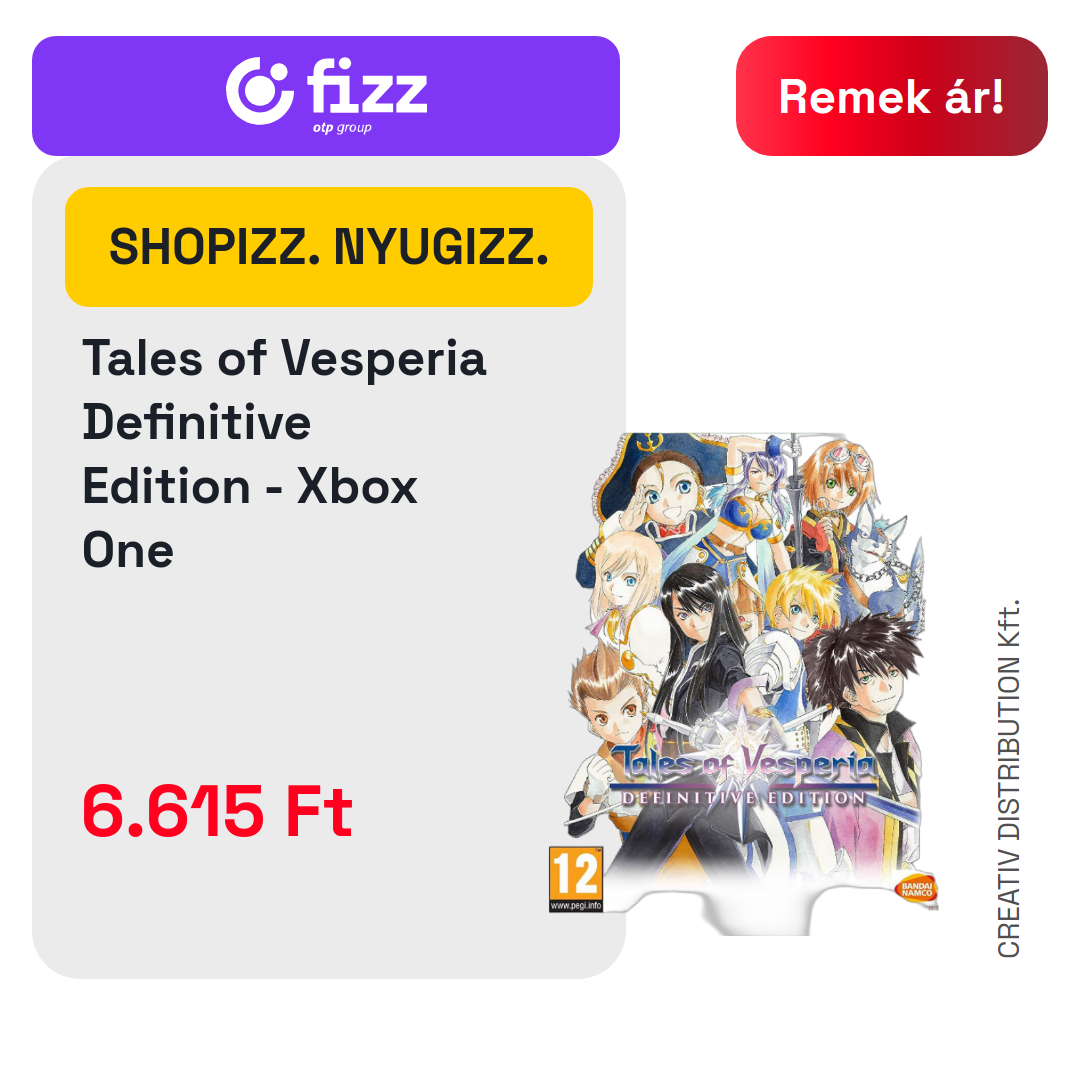1080x1080 pixels.
Task: Open the Tales of Vesperia product title
Action: (284, 454)
